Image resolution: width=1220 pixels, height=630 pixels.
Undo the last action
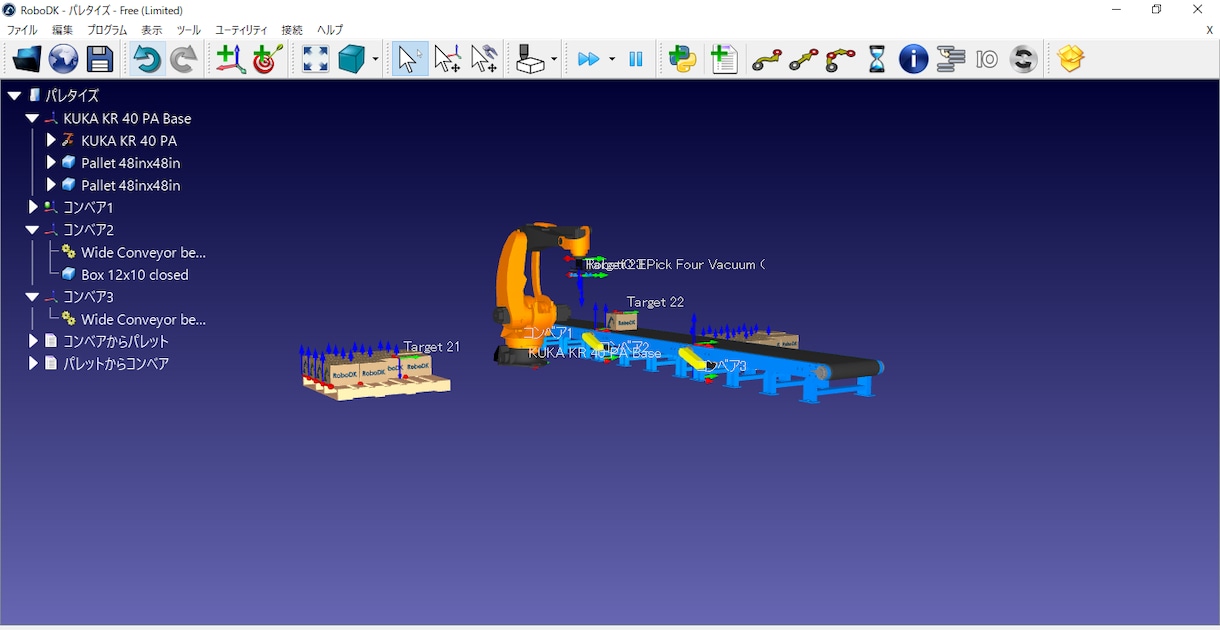pos(147,59)
